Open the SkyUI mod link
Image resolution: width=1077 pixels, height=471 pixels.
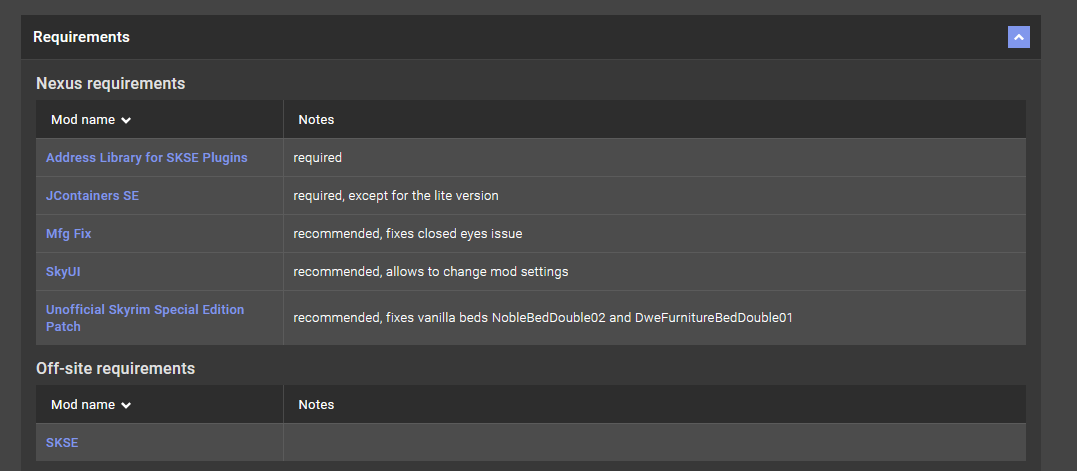click(63, 272)
